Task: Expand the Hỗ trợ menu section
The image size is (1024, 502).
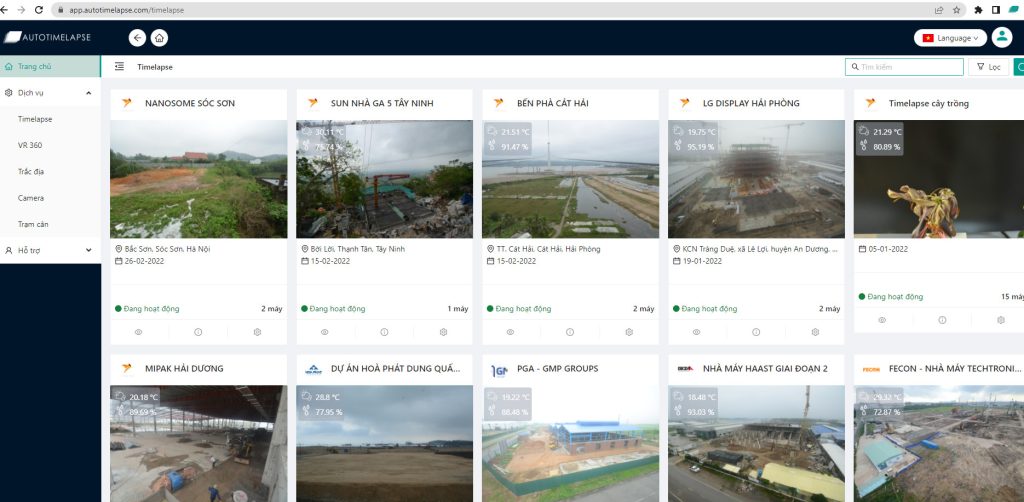Action: click(x=50, y=250)
